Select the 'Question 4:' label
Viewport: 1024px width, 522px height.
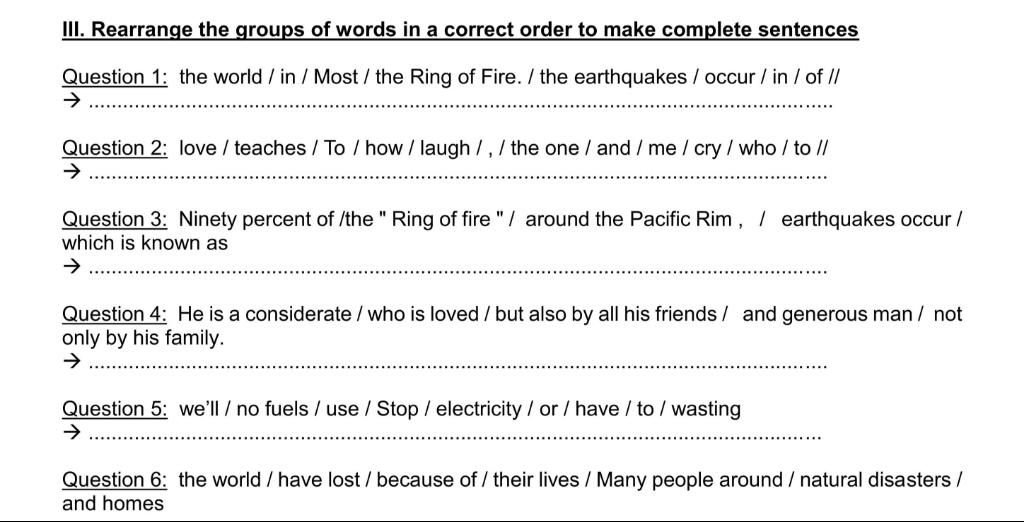tap(116, 315)
